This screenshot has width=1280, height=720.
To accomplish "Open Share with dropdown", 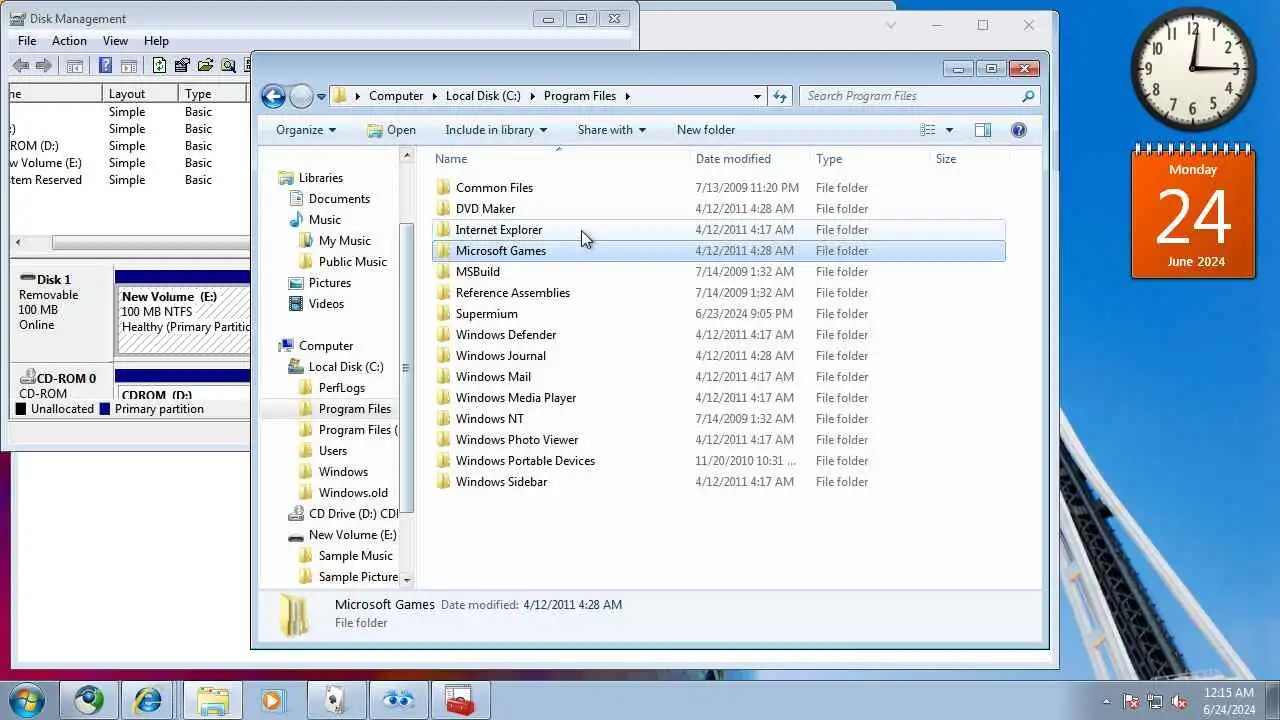I will [x=611, y=130].
